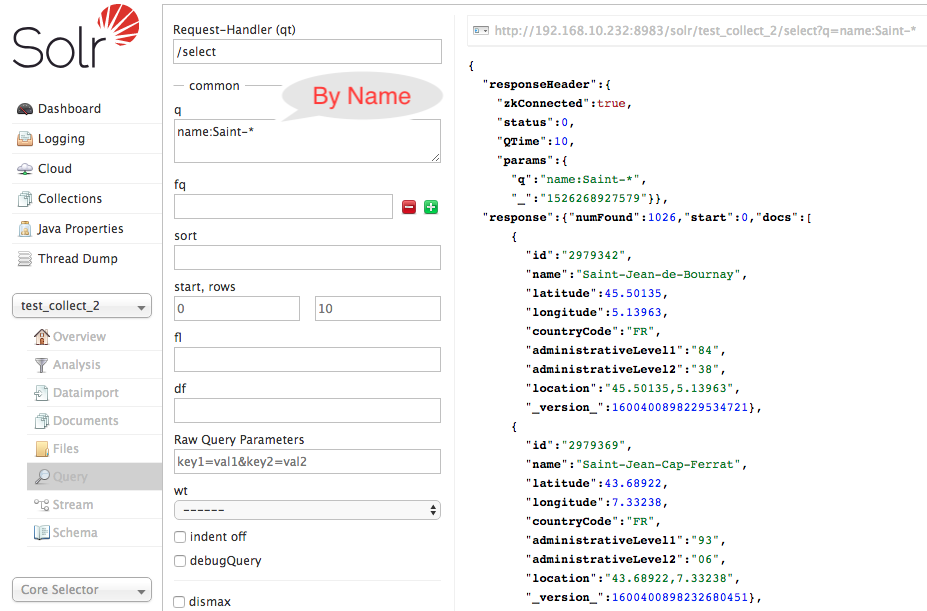Screen dimensions: 927x611
Task: Open the collection Documents link
Action: (x=86, y=421)
